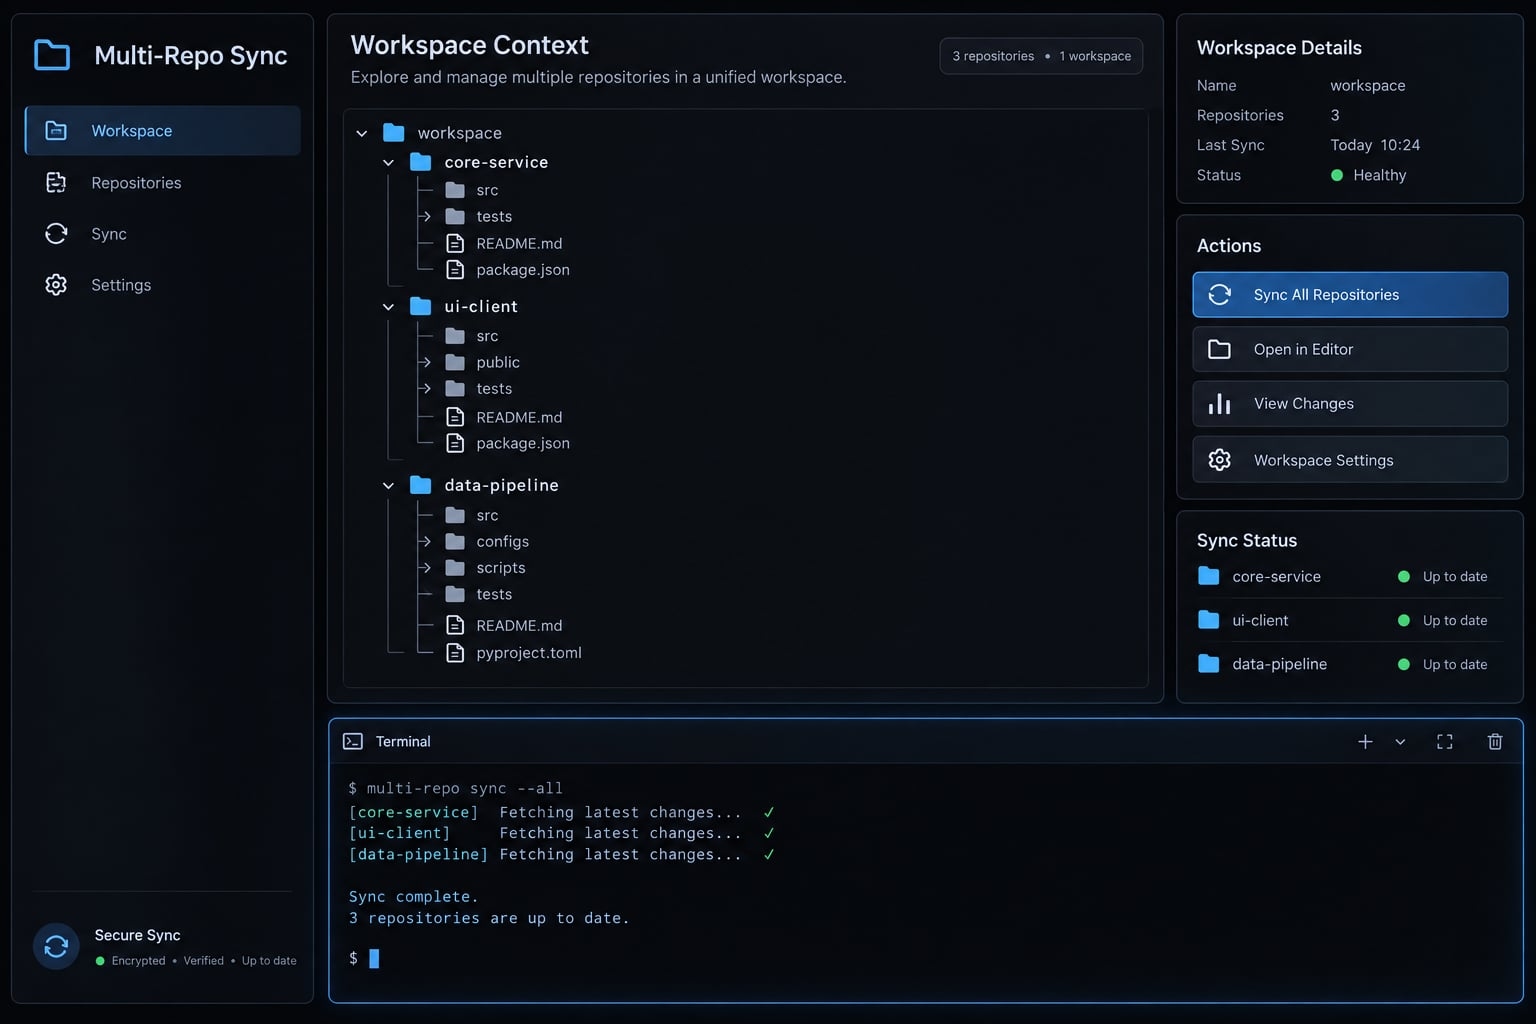Image resolution: width=1536 pixels, height=1024 pixels.
Task: Expand the scripts folder in data-pipeline
Action: [426, 567]
